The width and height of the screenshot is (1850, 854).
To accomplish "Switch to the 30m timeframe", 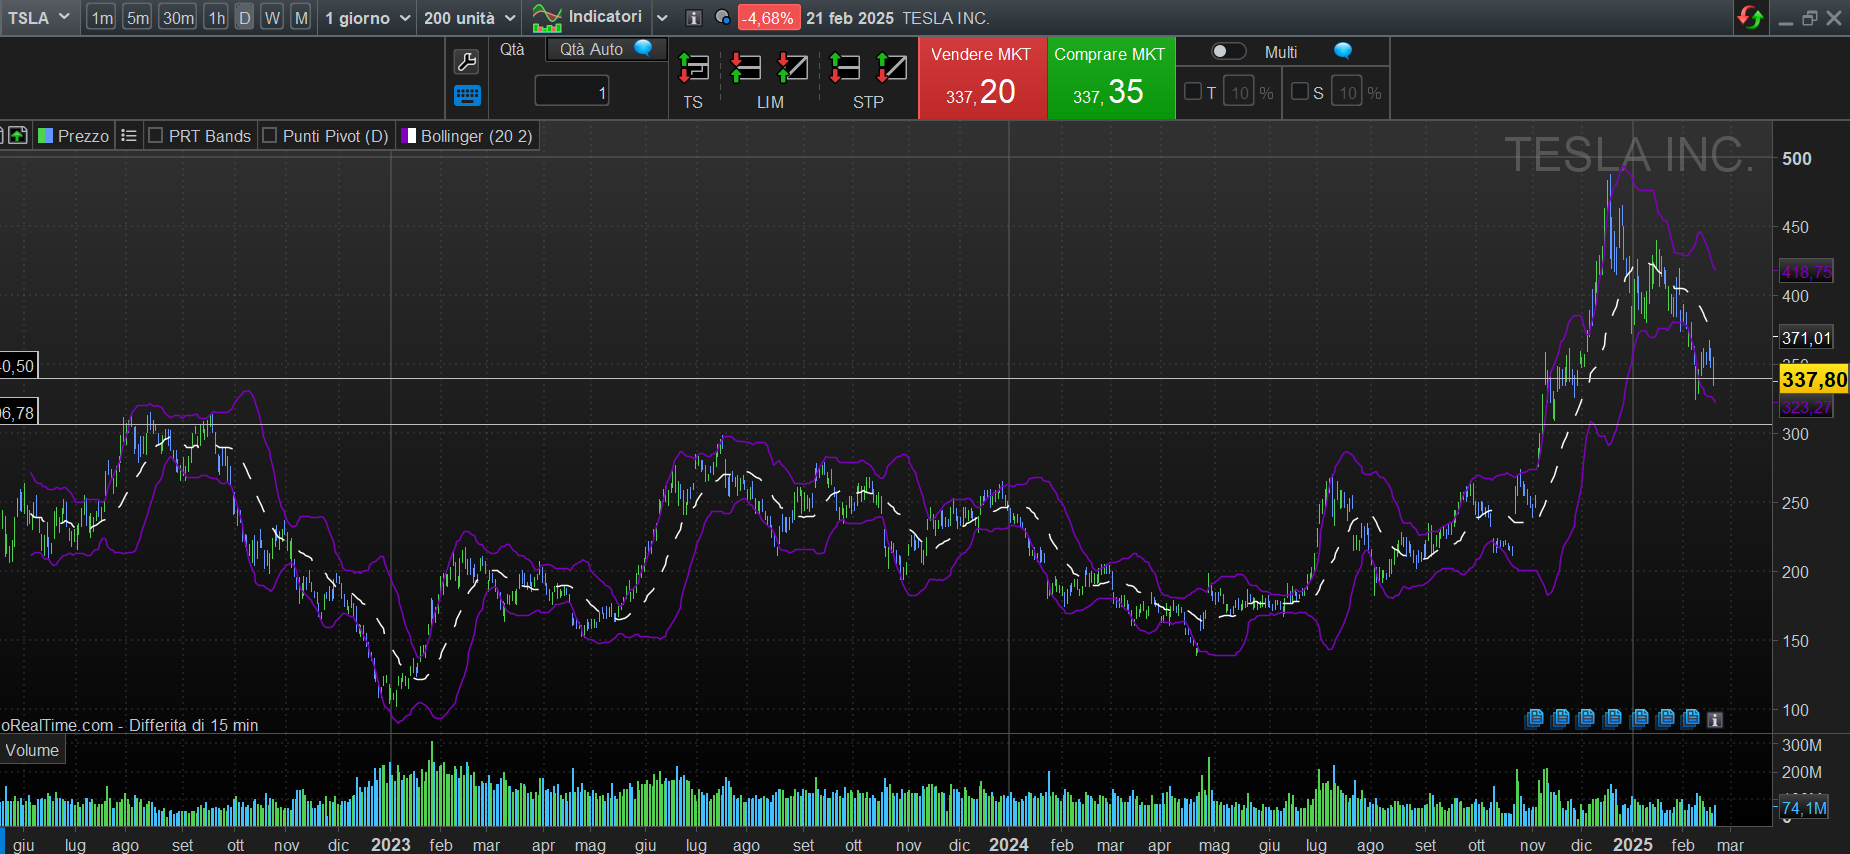I will pyautogui.click(x=178, y=18).
